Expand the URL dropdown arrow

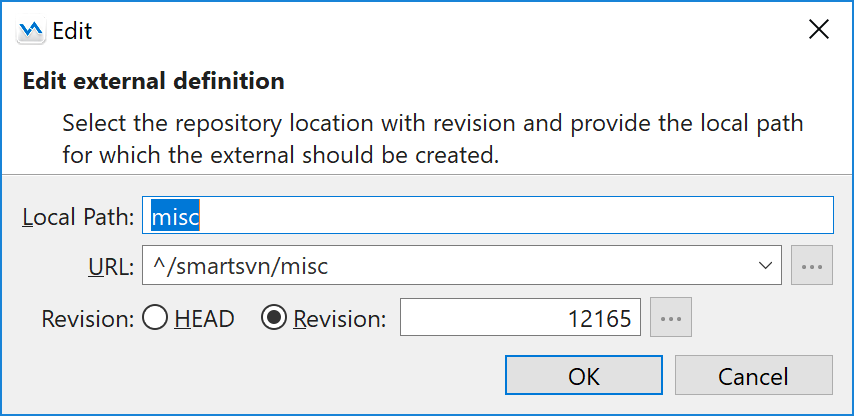click(765, 267)
